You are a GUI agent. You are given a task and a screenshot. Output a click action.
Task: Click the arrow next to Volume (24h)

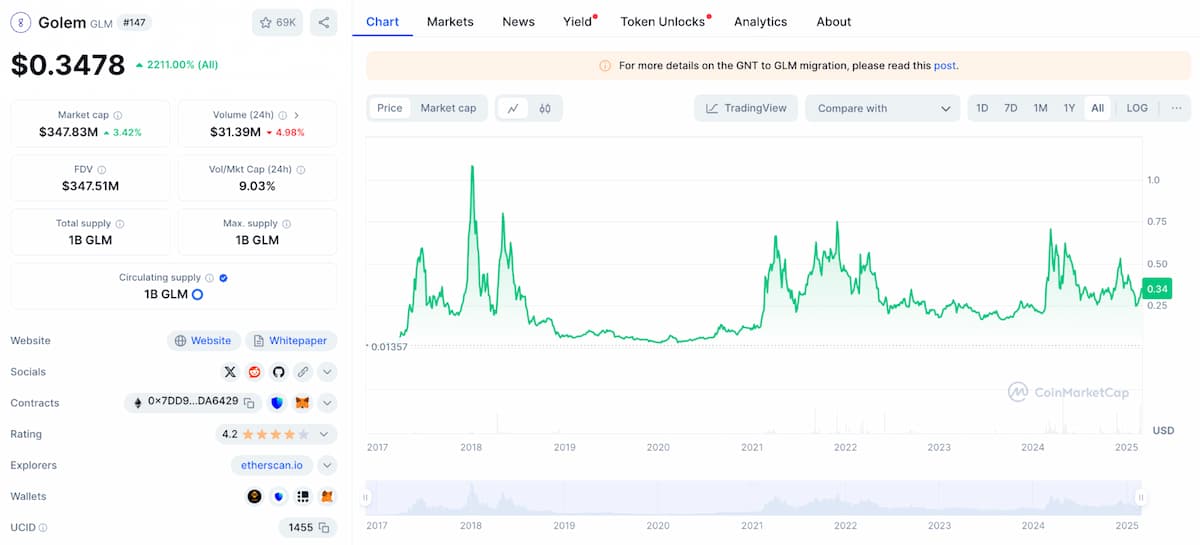click(297, 116)
